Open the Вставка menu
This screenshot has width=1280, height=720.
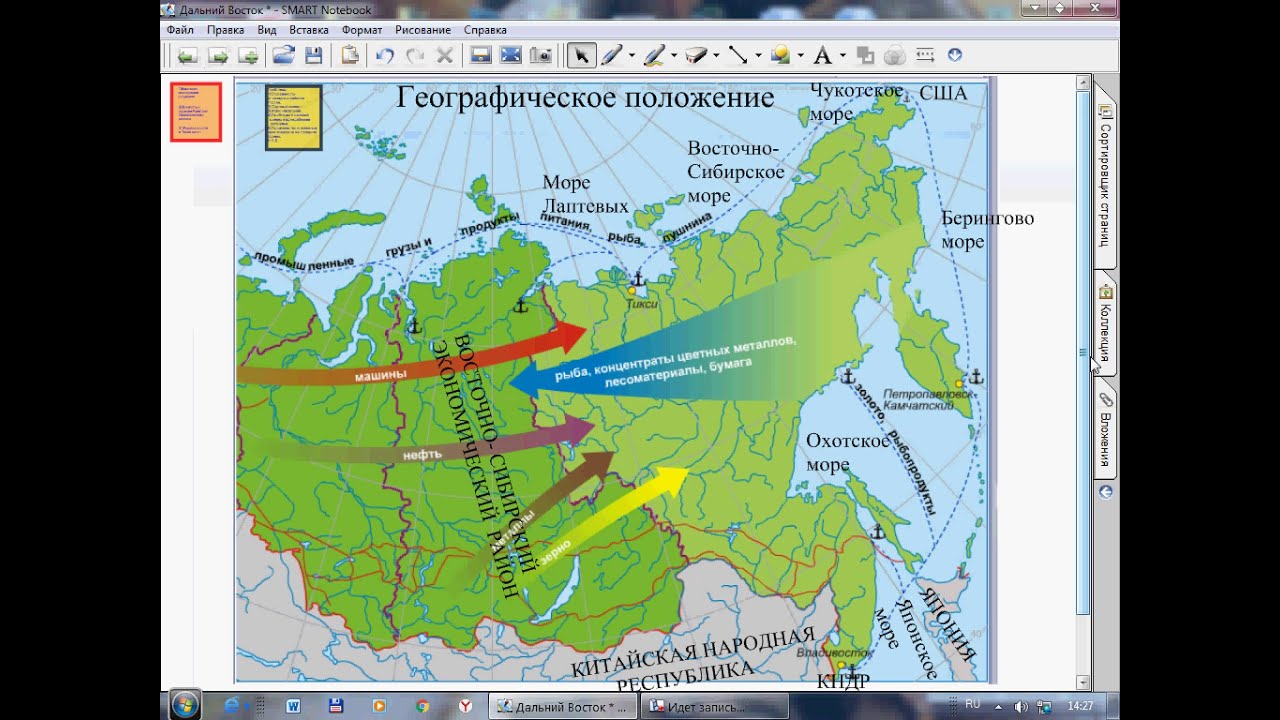click(x=309, y=30)
